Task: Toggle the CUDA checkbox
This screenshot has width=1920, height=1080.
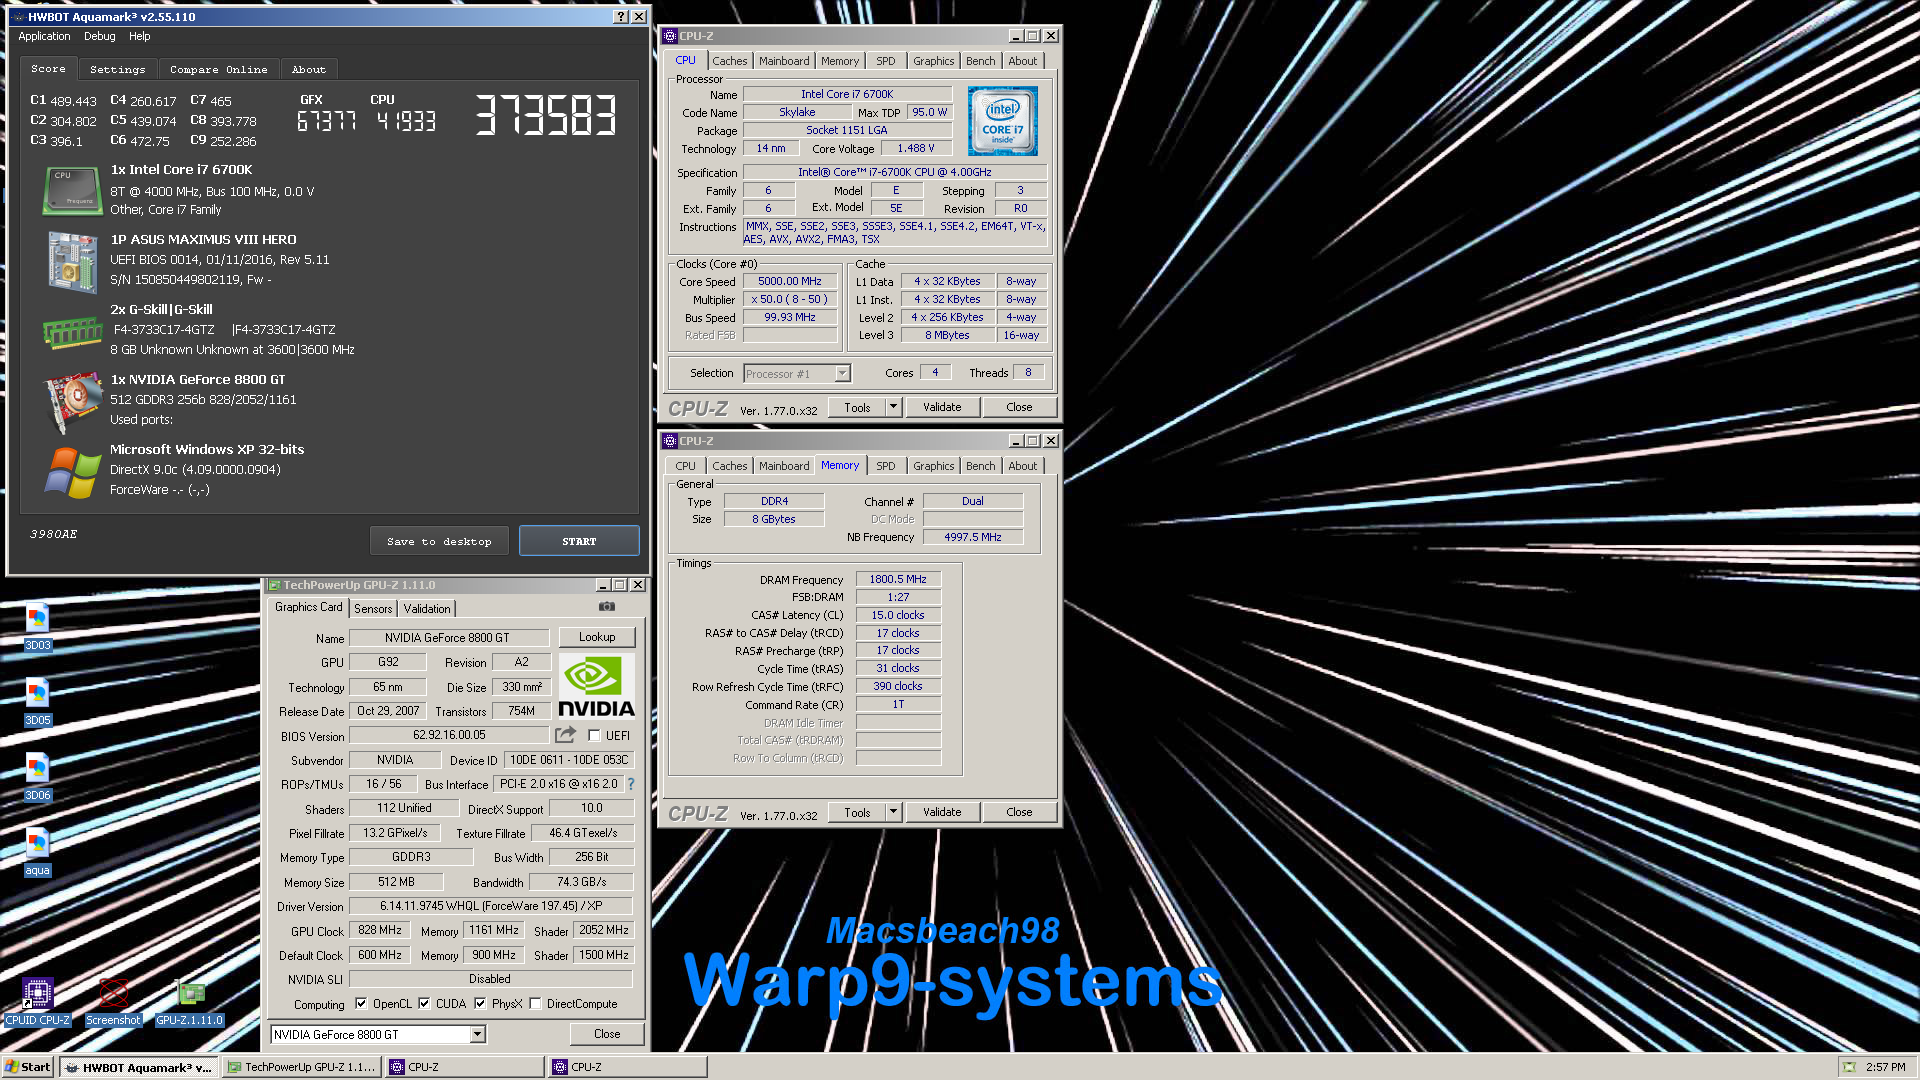Action: pyautogui.click(x=424, y=1004)
